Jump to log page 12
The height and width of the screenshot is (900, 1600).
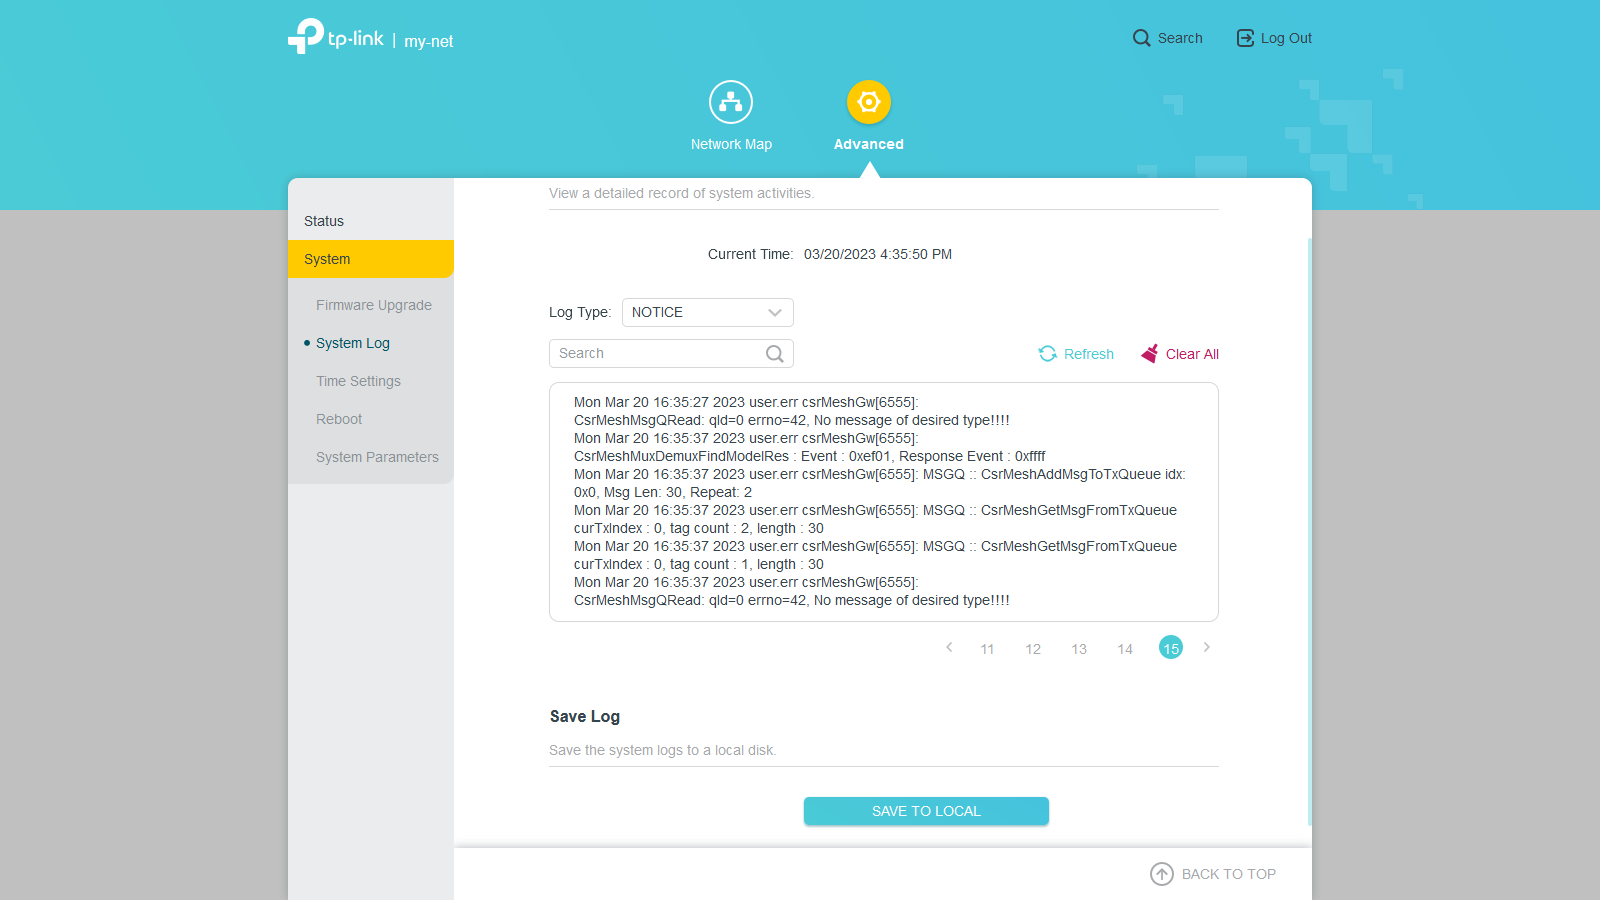click(x=1033, y=649)
